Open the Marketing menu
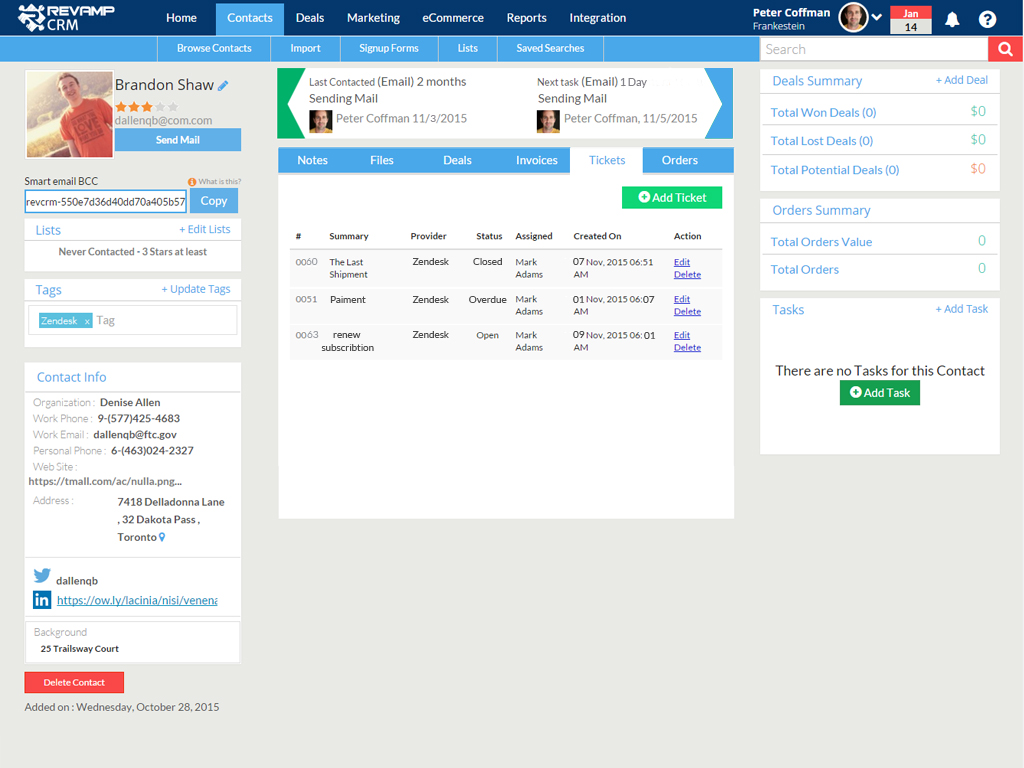 coord(373,18)
